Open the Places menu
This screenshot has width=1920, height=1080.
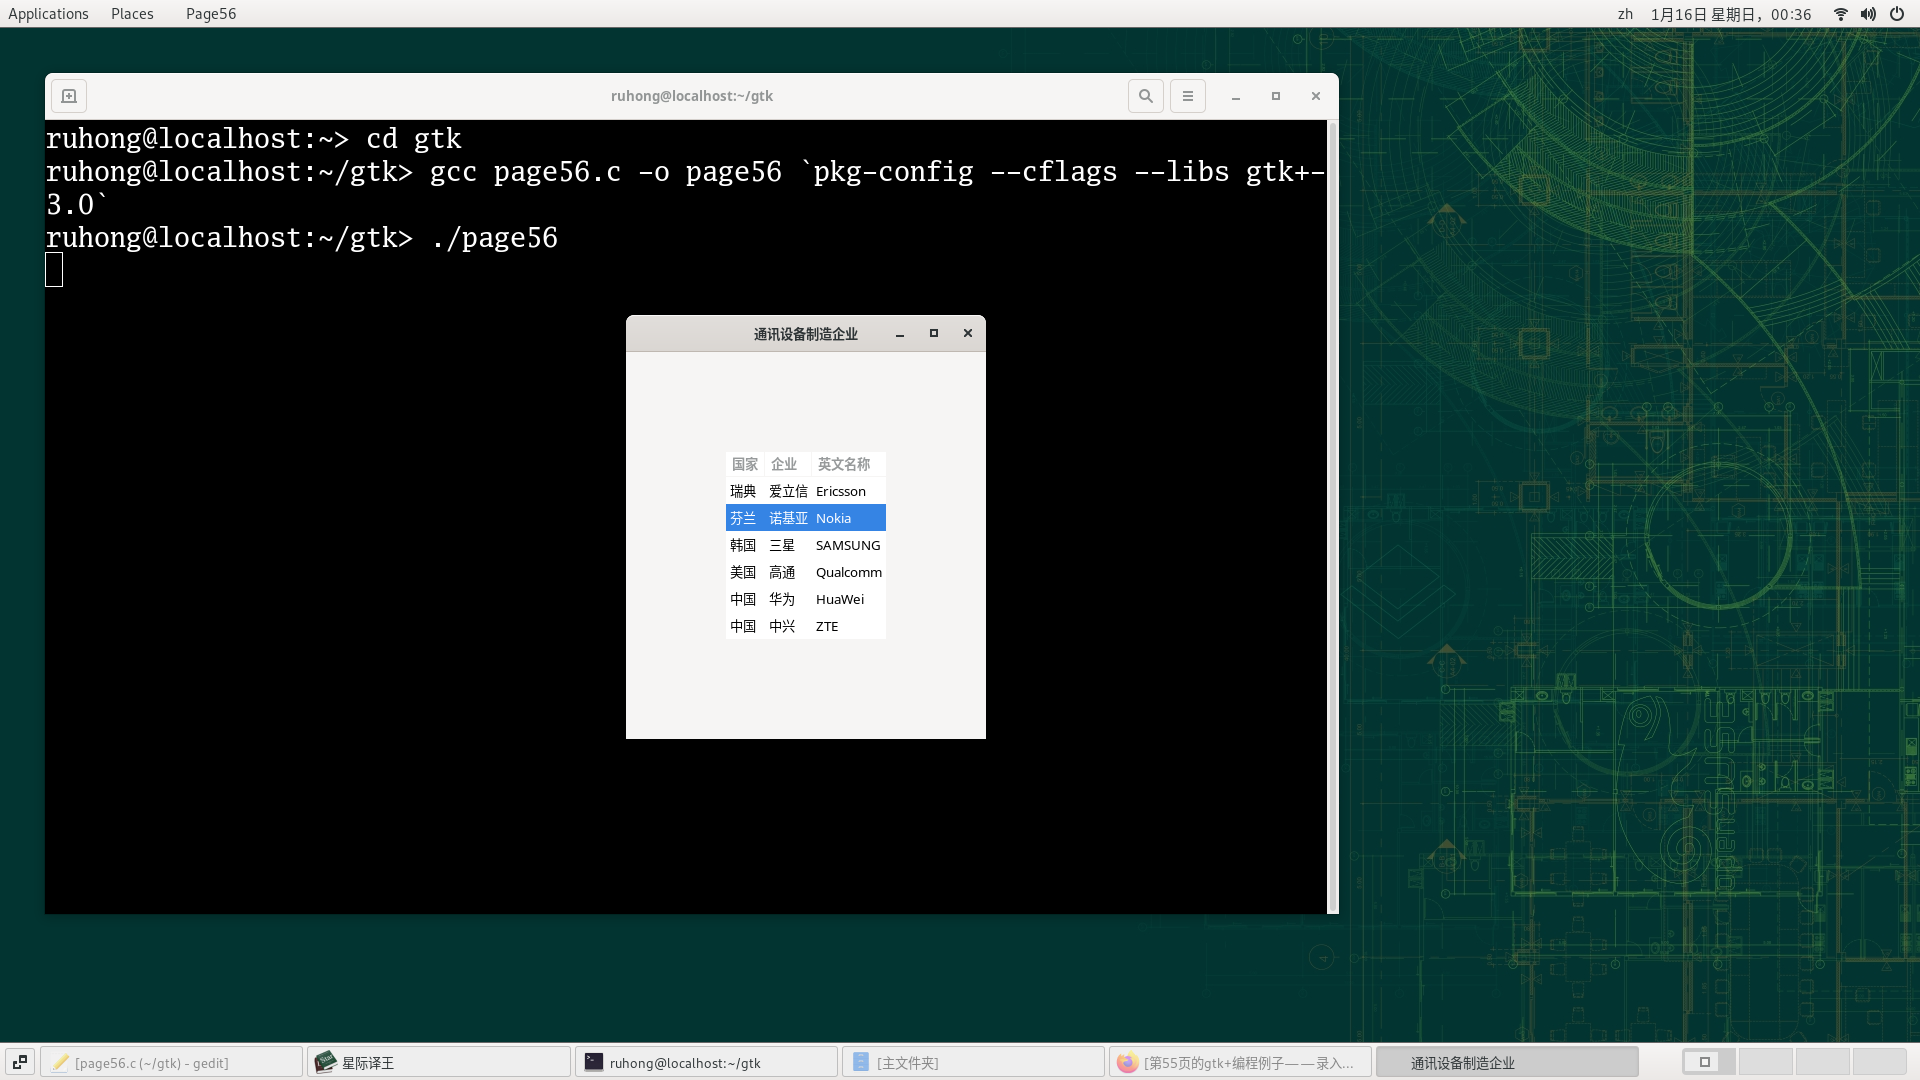coord(132,14)
